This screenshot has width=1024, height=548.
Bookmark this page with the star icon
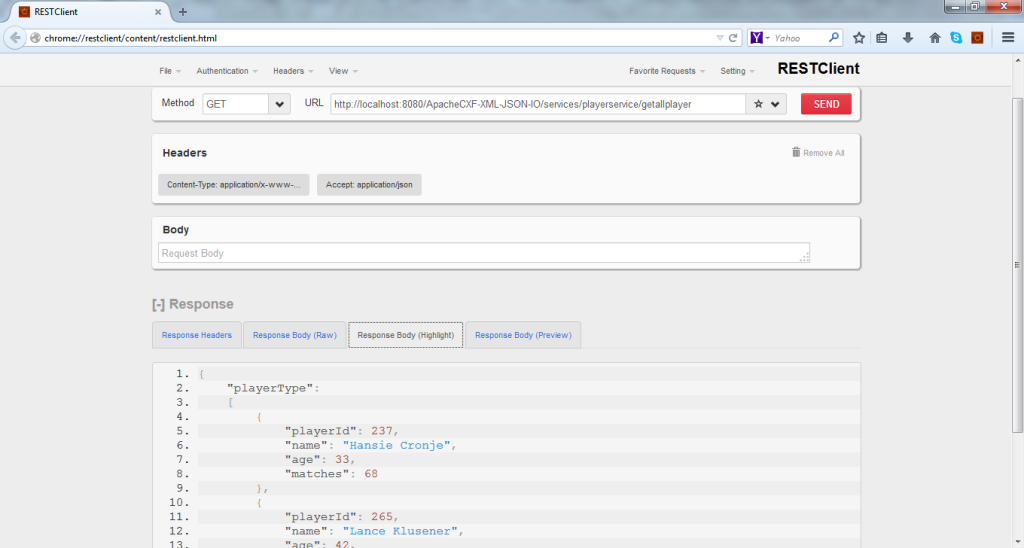[x=859, y=38]
